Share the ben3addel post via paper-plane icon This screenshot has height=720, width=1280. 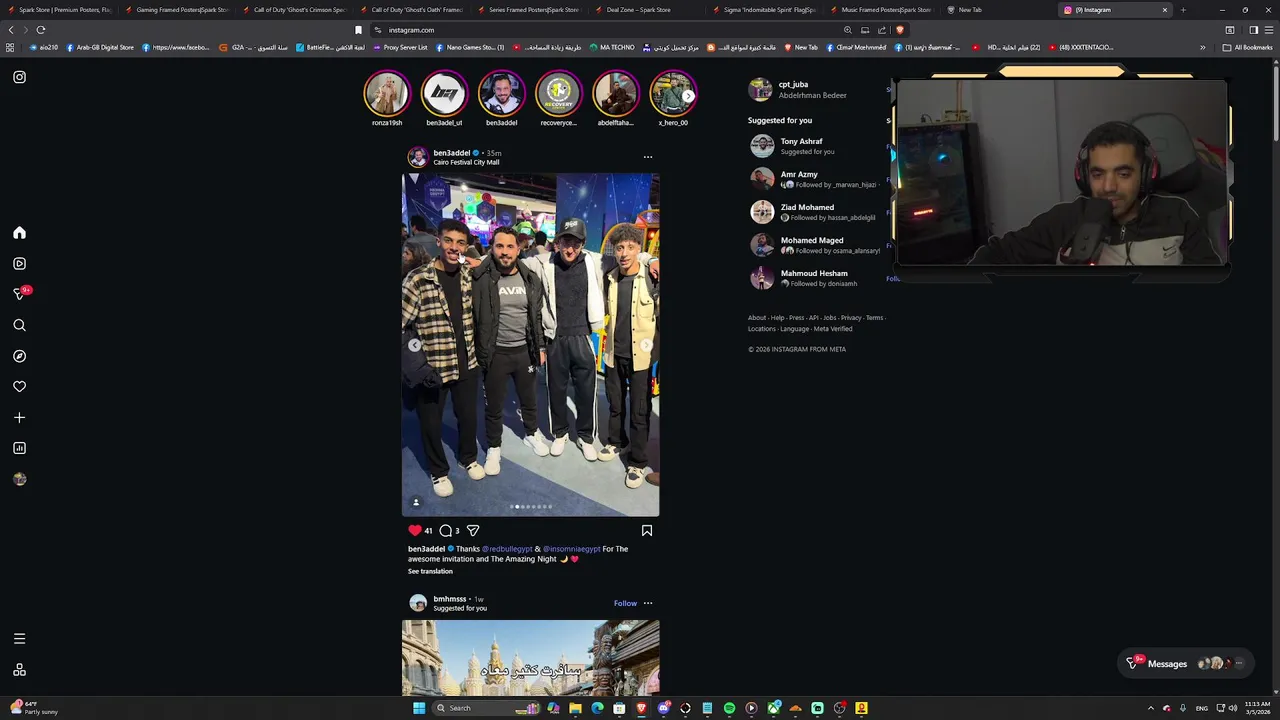473,530
